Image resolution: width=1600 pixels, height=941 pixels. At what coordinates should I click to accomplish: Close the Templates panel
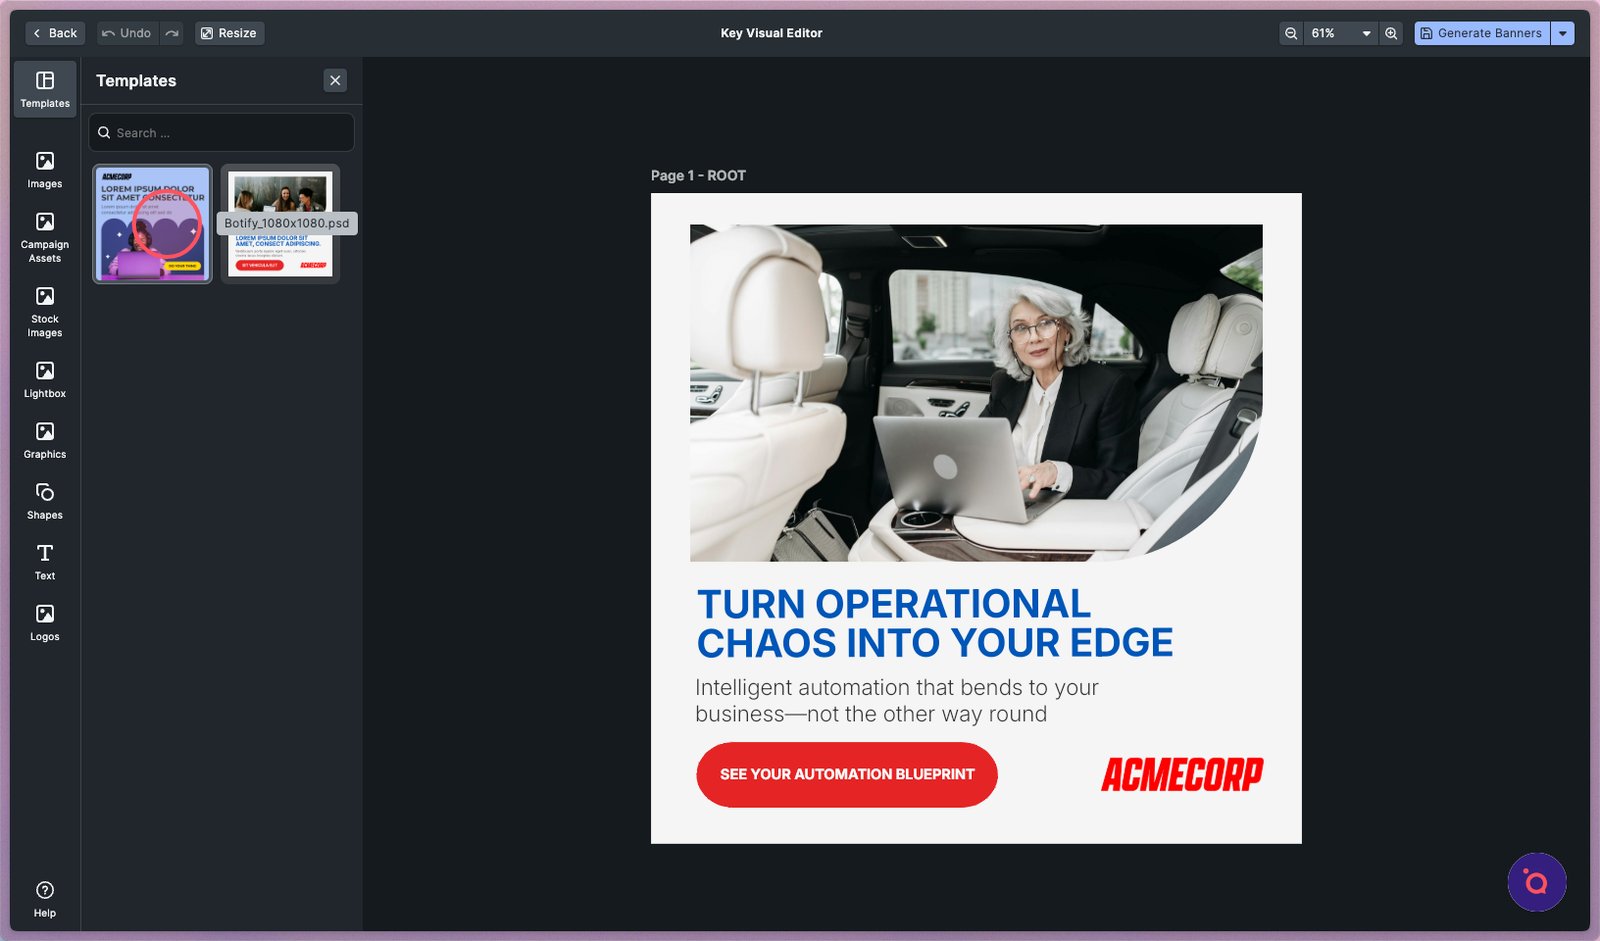pos(335,80)
